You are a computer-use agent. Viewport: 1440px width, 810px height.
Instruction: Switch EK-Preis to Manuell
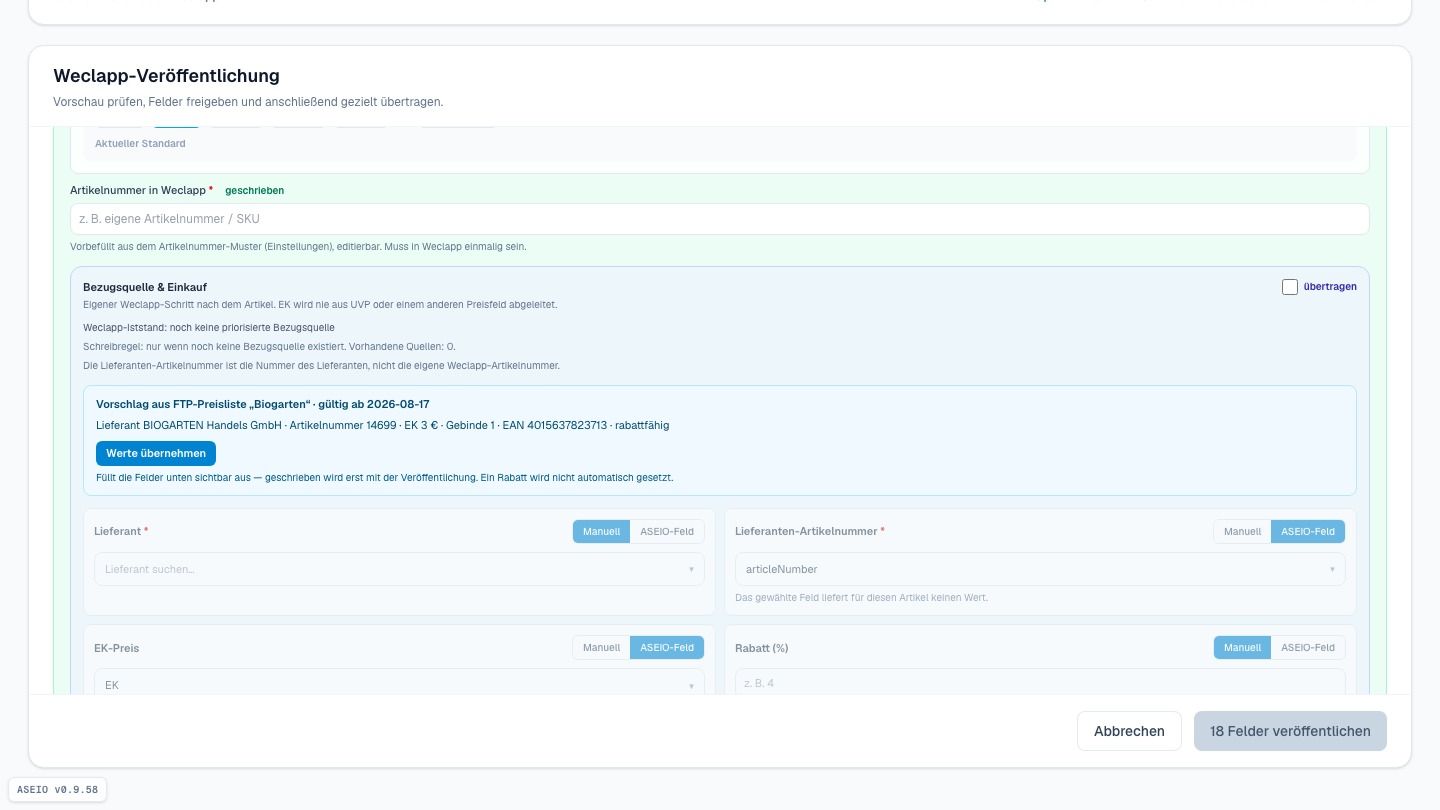coord(601,648)
